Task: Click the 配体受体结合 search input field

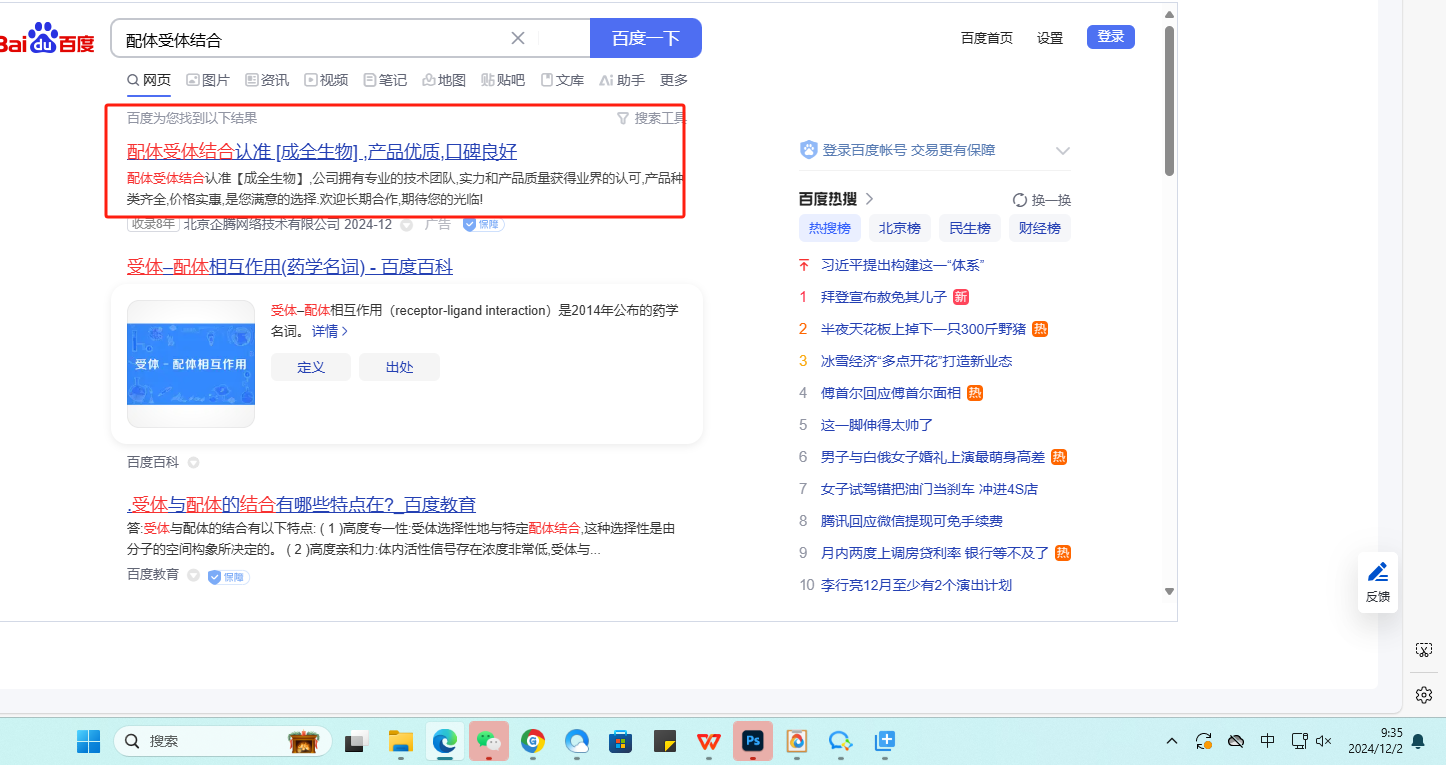Action: pos(310,40)
